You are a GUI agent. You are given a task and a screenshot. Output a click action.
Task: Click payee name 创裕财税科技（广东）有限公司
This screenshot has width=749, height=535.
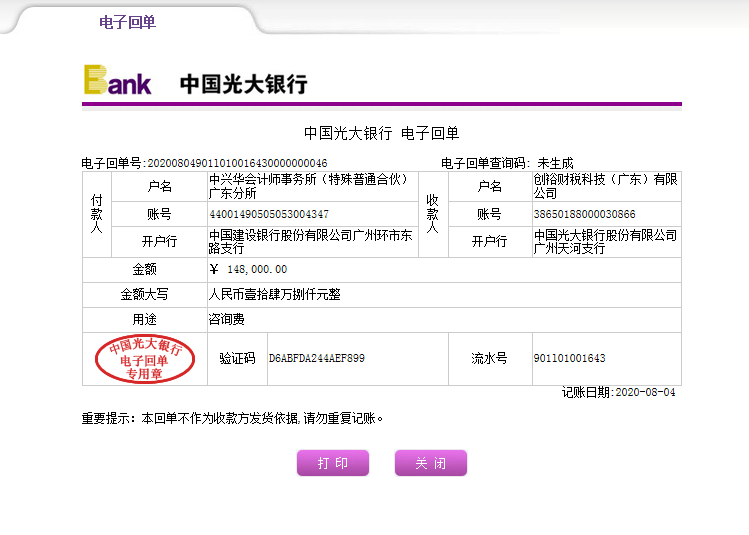[x=605, y=186]
